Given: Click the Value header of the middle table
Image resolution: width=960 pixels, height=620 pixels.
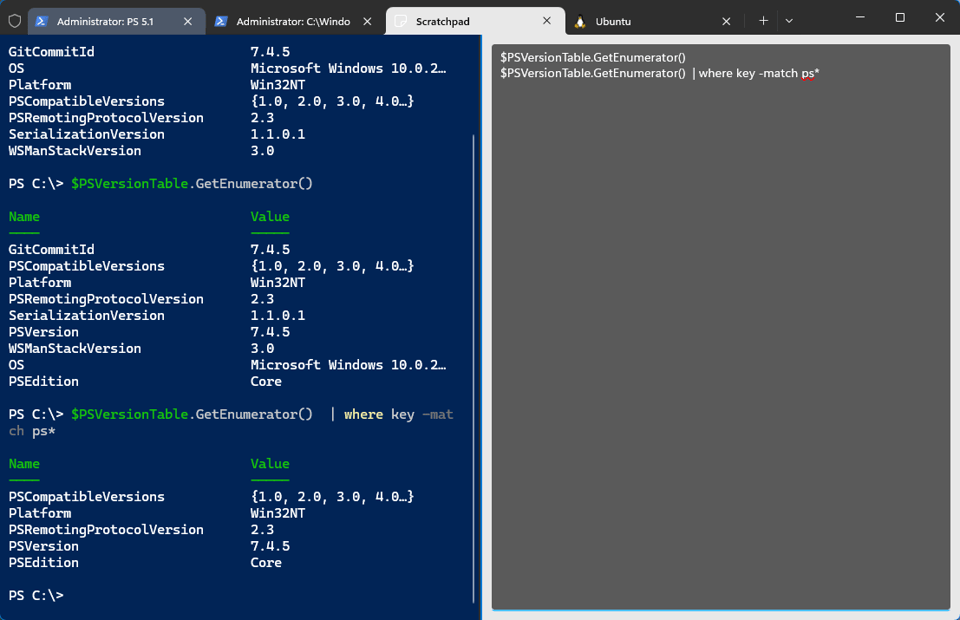Looking at the screenshot, I should pos(270,217).
